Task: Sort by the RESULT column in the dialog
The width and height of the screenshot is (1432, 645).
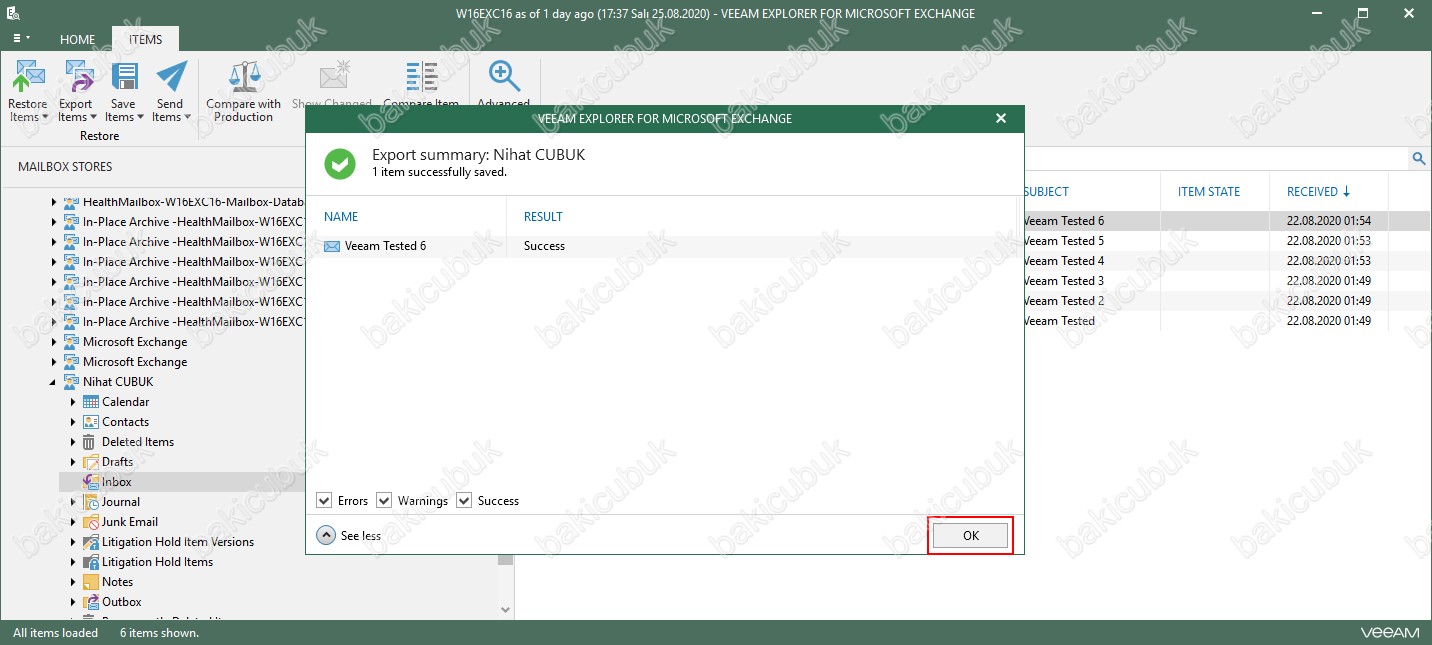Action: (543, 217)
